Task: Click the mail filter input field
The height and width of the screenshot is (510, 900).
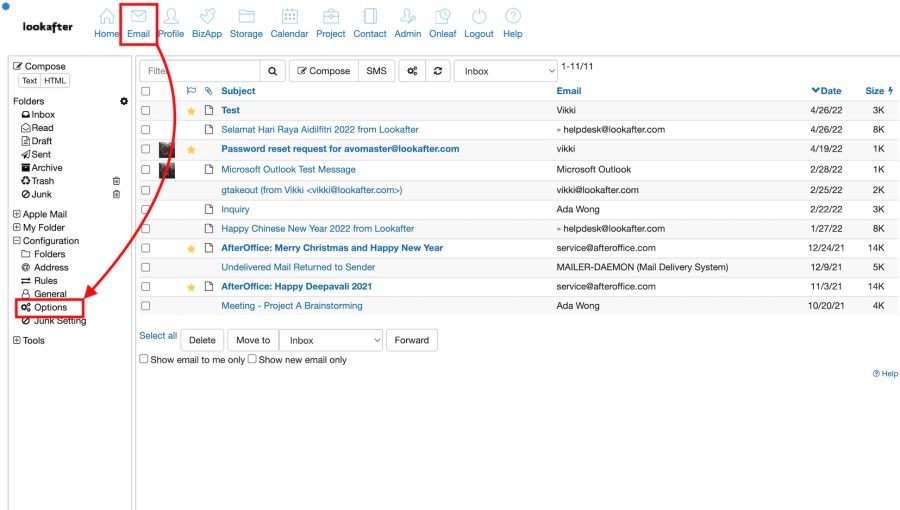Action: pos(200,71)
